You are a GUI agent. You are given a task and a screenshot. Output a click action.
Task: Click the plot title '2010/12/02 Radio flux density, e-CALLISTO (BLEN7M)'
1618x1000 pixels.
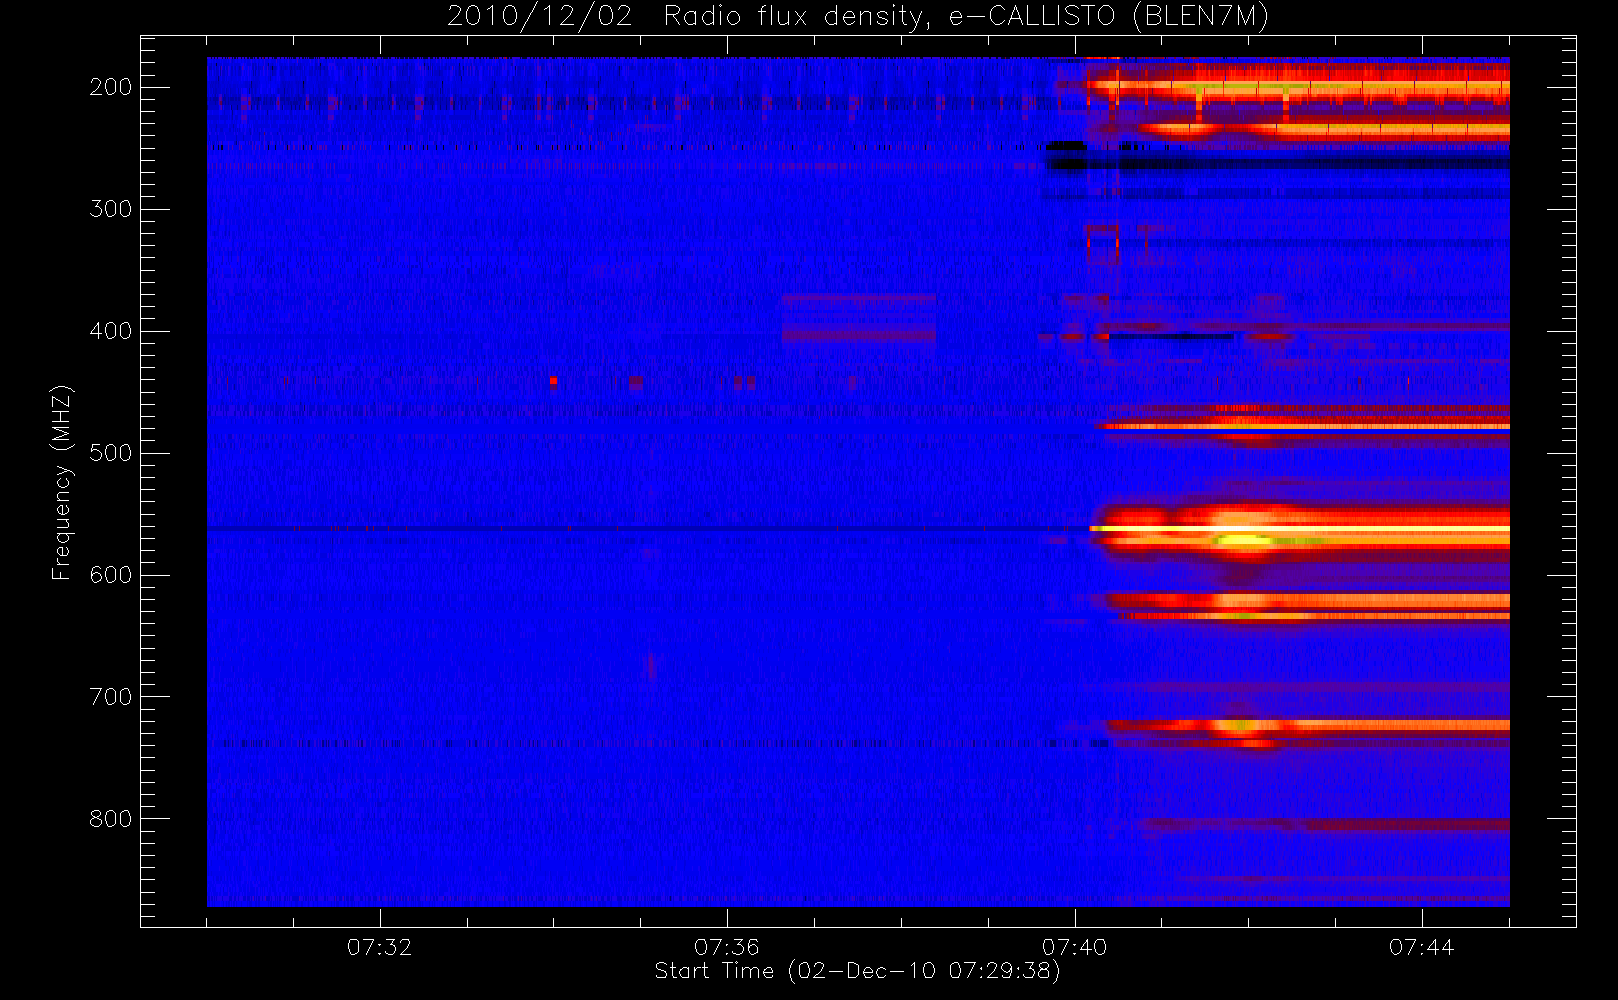857,17
